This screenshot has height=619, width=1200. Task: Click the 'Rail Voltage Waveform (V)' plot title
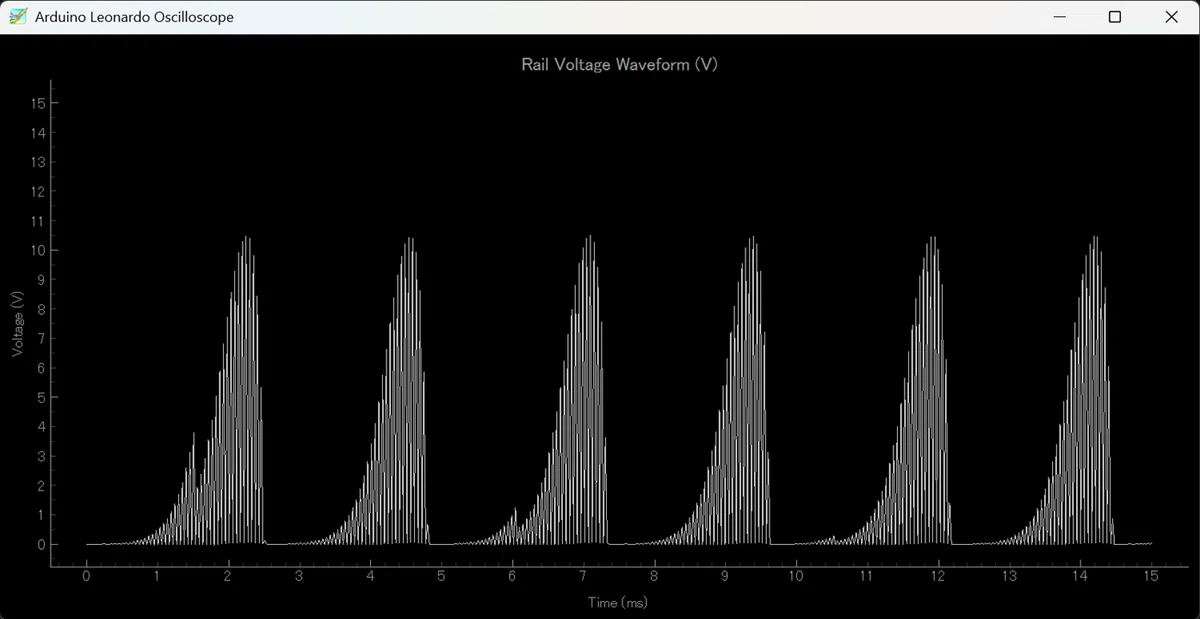pos(620,64)
